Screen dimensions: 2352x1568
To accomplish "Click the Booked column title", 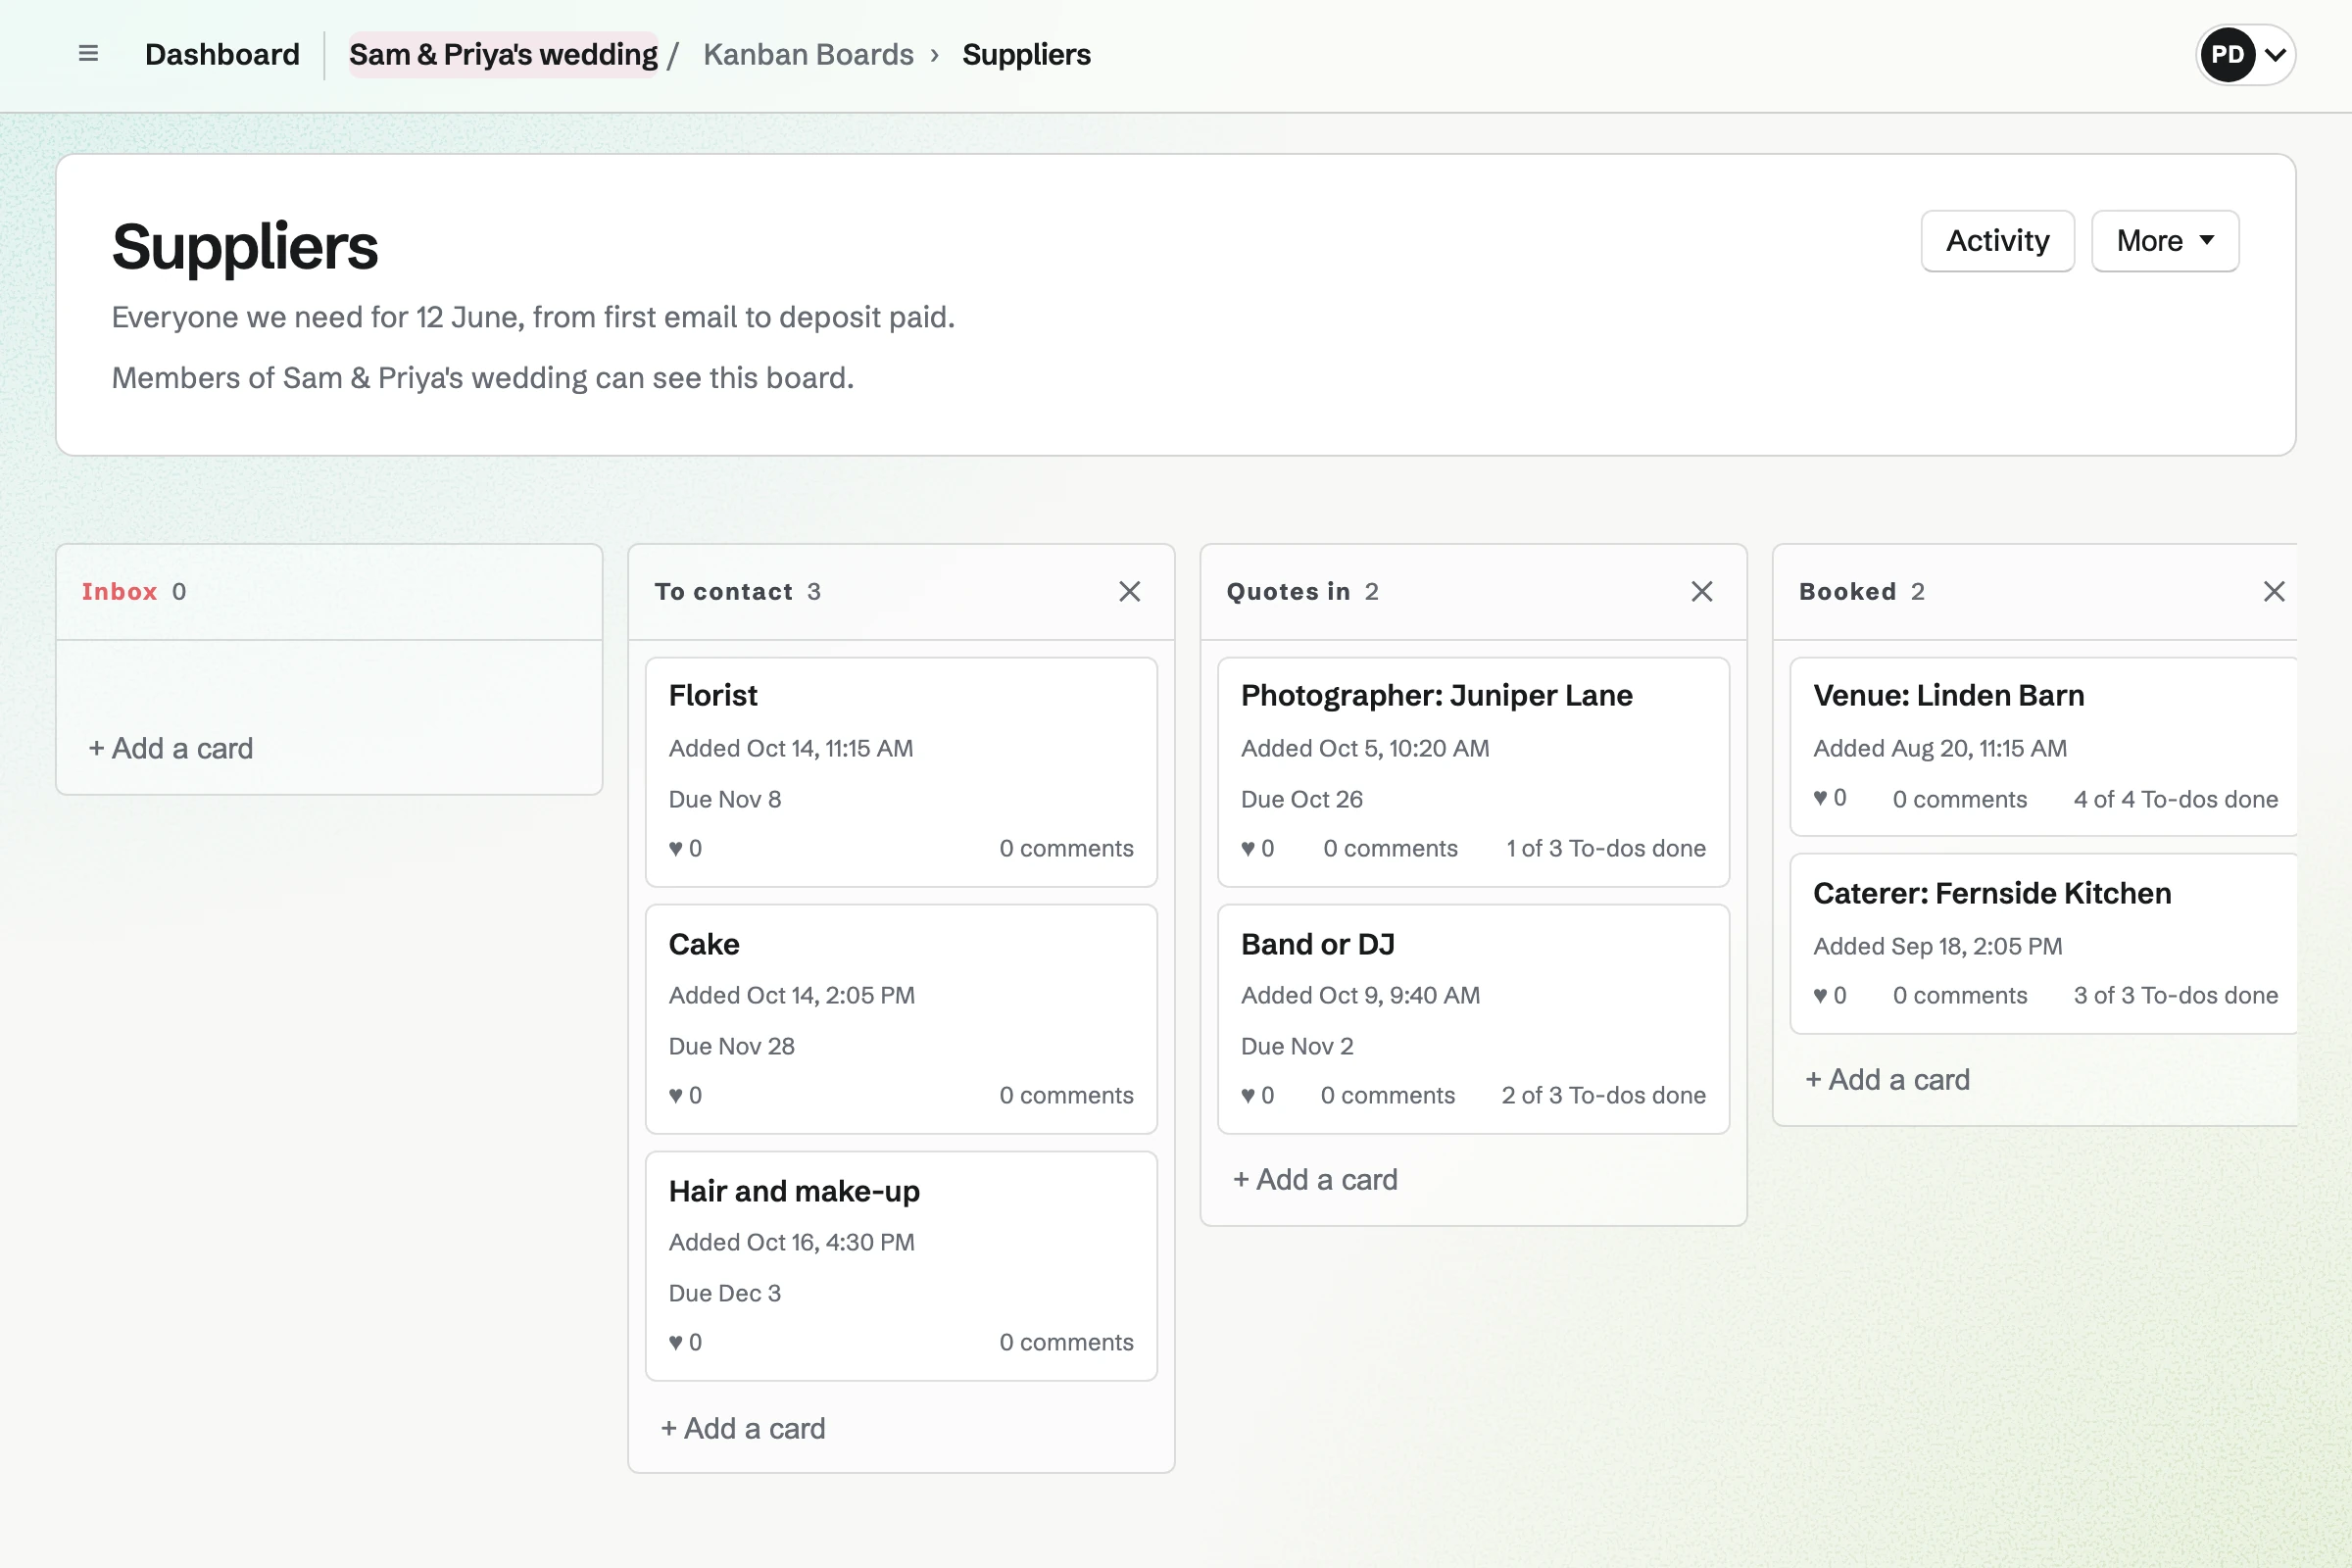I will point(1847,591).
